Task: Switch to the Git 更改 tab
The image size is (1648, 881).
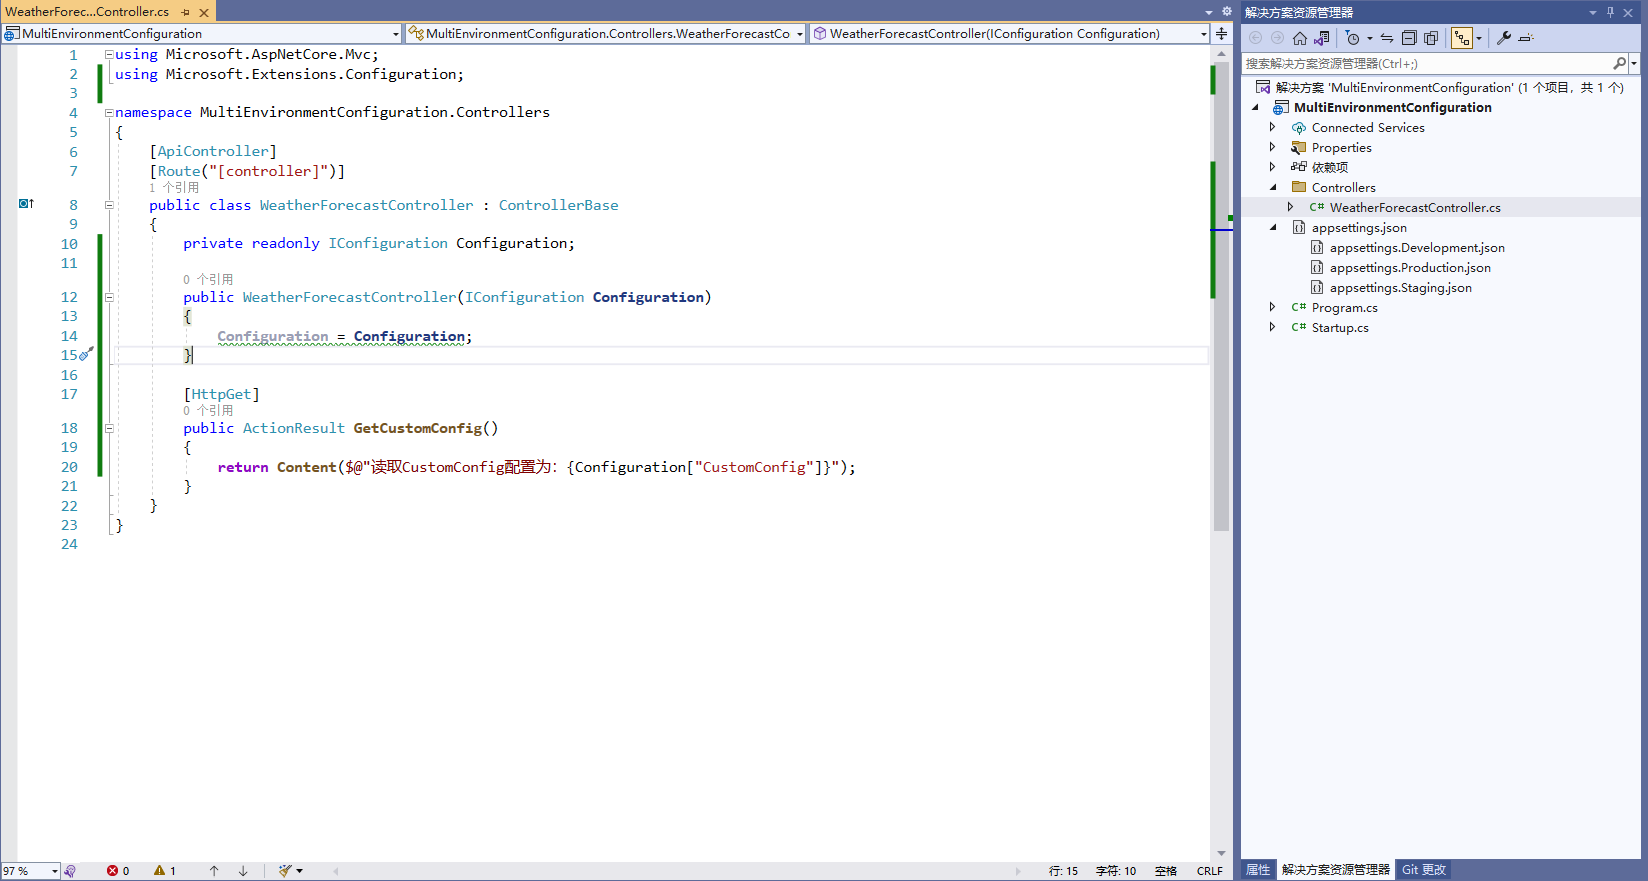Action: [1424, 870]
